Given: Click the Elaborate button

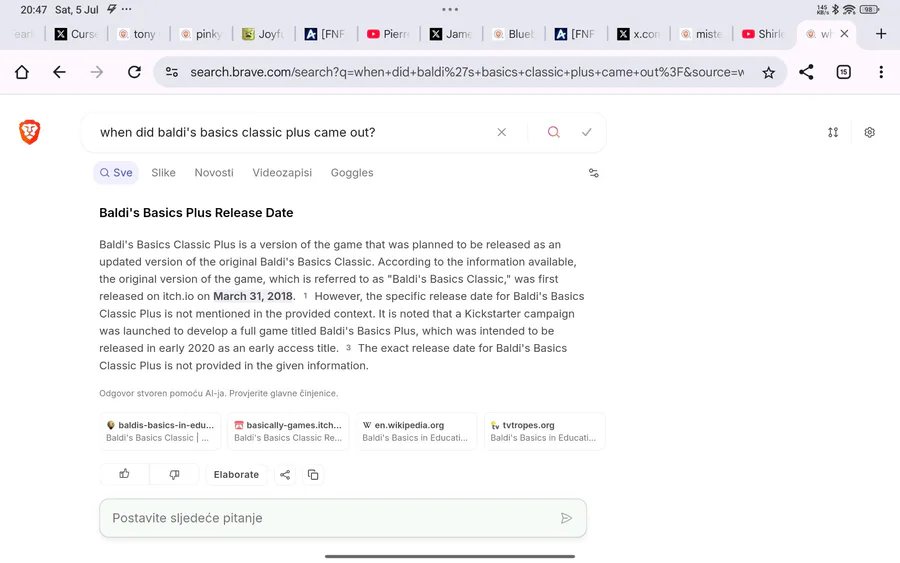Looking at the screenshot, I should [x=236, y=475].
